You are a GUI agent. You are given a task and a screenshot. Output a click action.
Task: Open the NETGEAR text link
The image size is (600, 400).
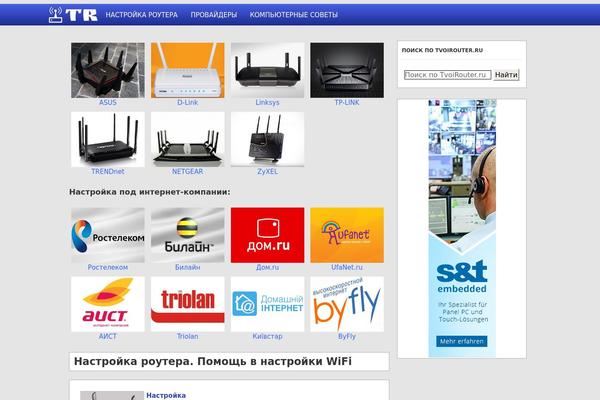188,171
